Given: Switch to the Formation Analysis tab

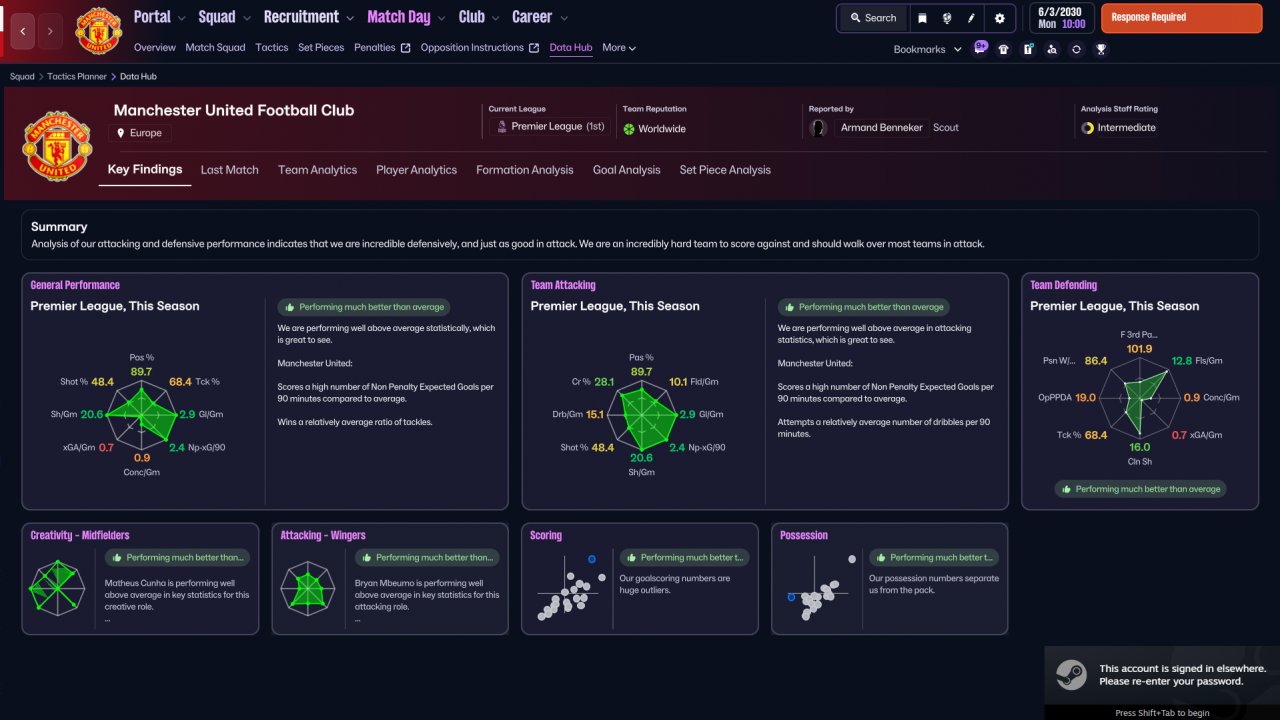Looking at the screenshot, I should click(x=525, y=170).
